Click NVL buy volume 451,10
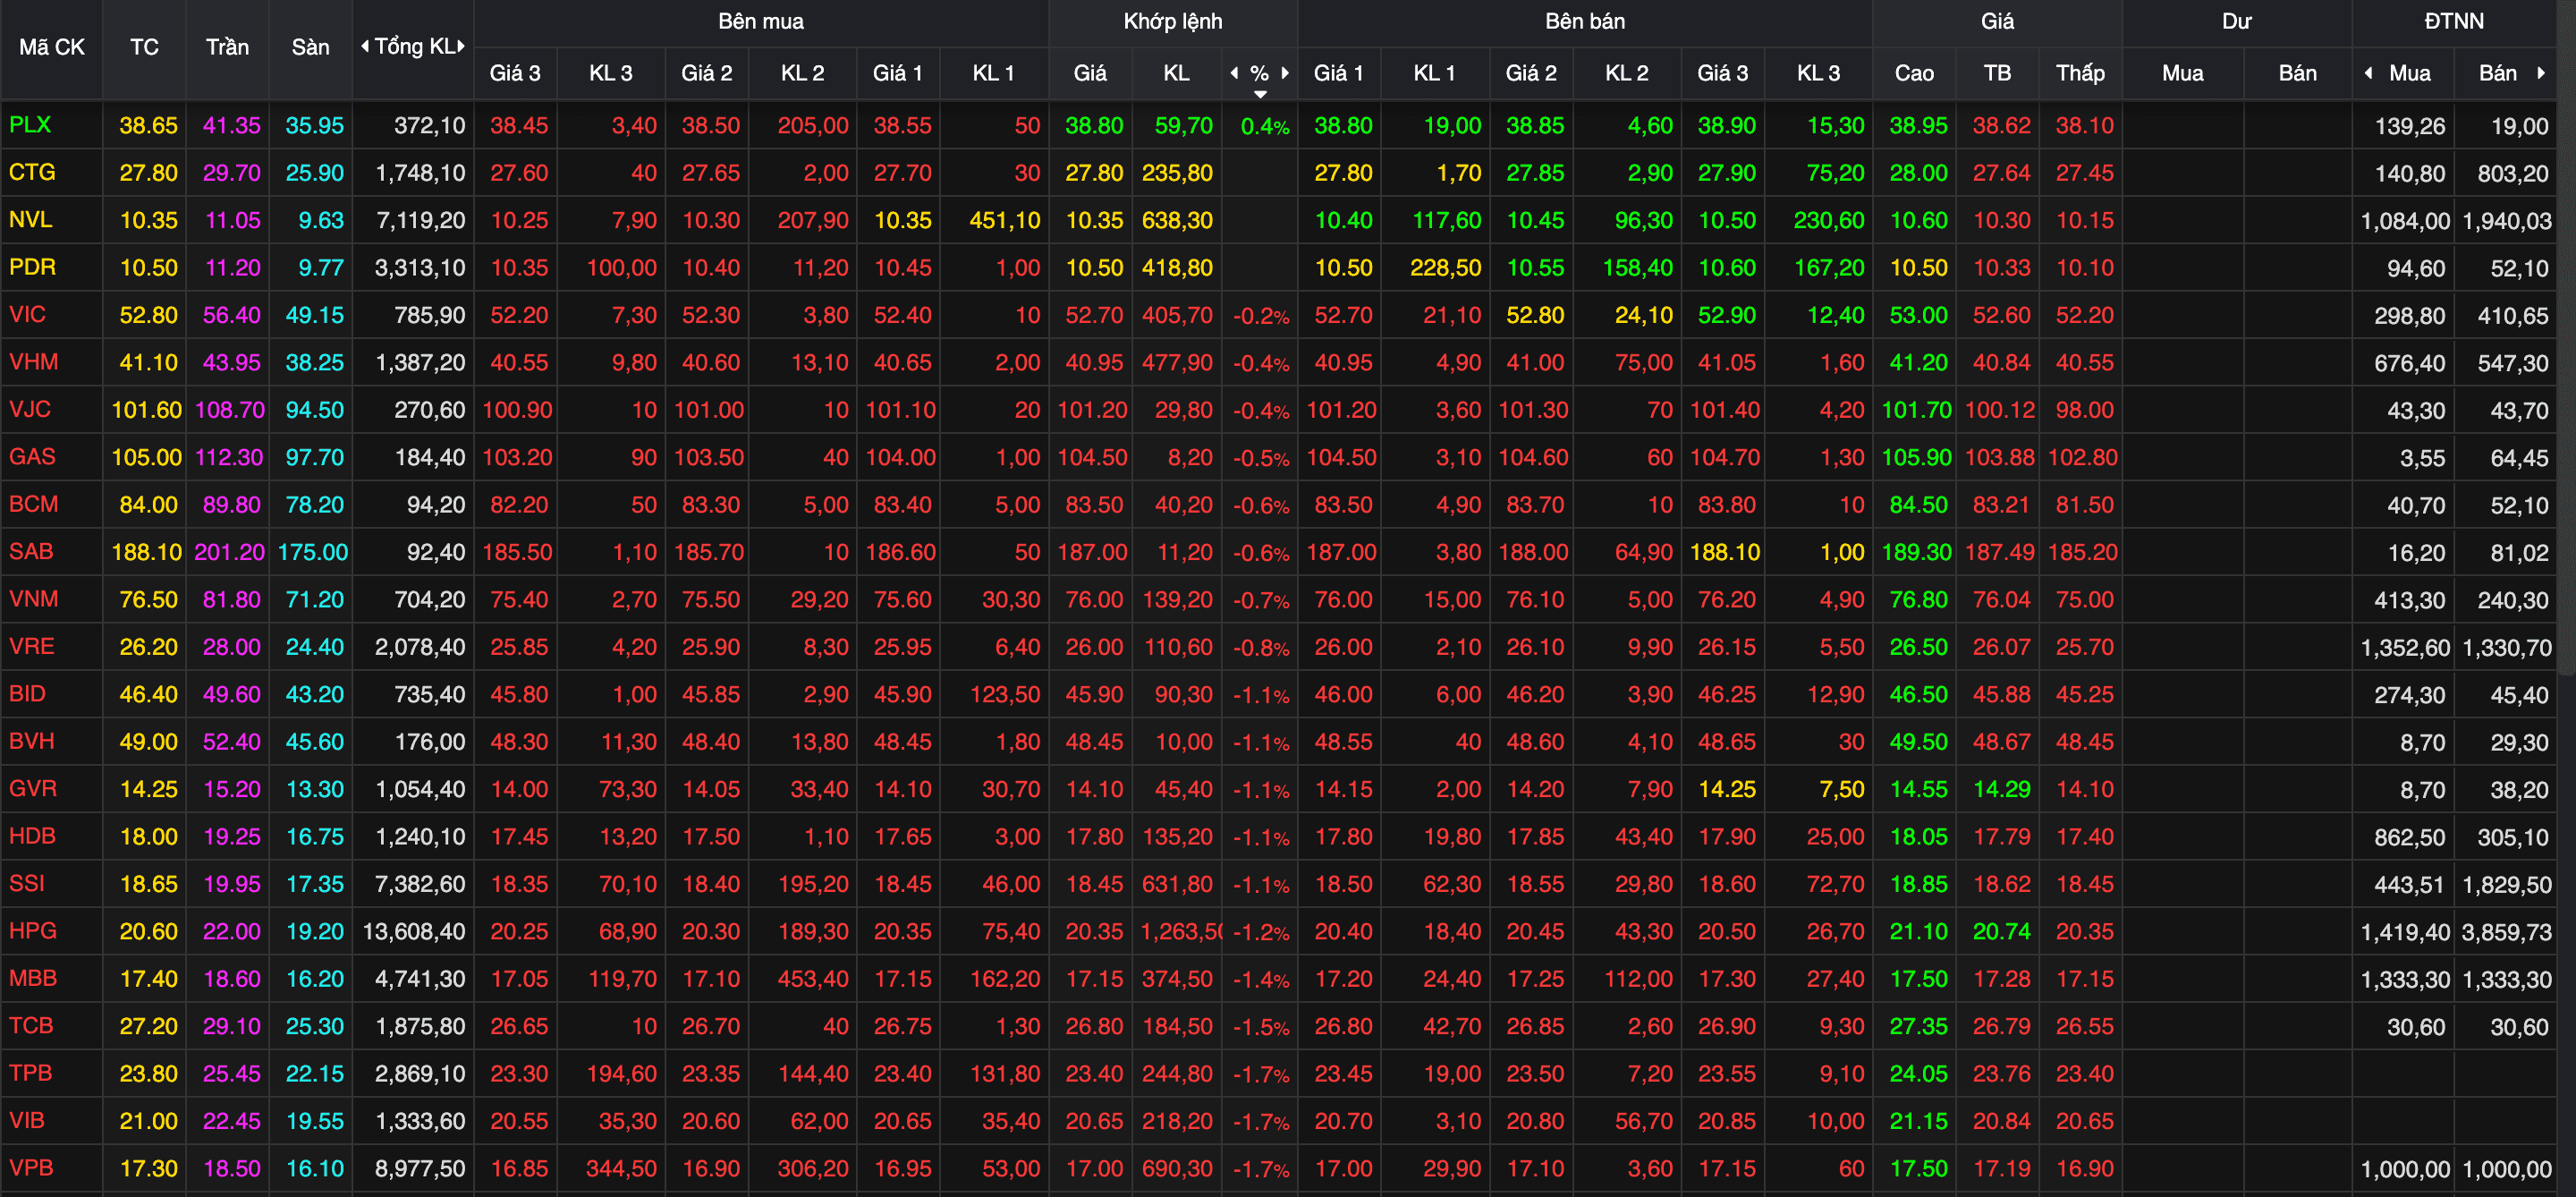 [1004, 220]
